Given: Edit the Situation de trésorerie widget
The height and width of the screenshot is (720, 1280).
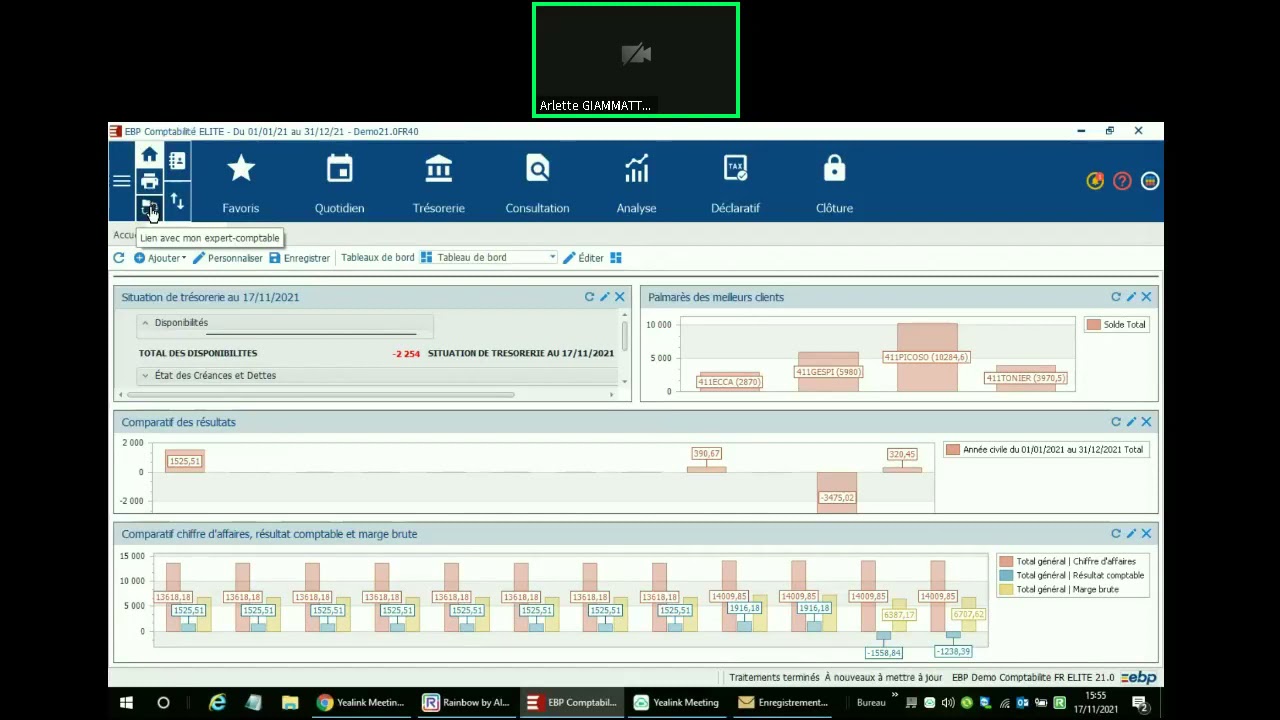Looking at the screenshot, I should coord(604,297).
